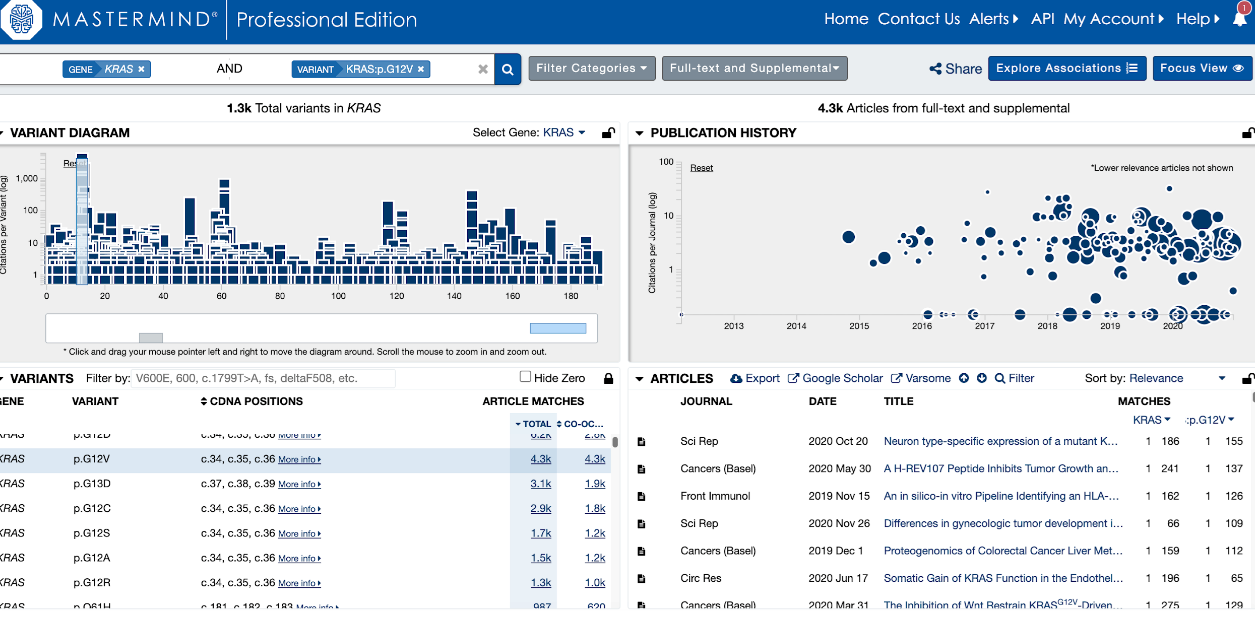Change the Sort by Relevance dropdown
Viewport: 1255px width, 621px height.
tap(1177, 378)
